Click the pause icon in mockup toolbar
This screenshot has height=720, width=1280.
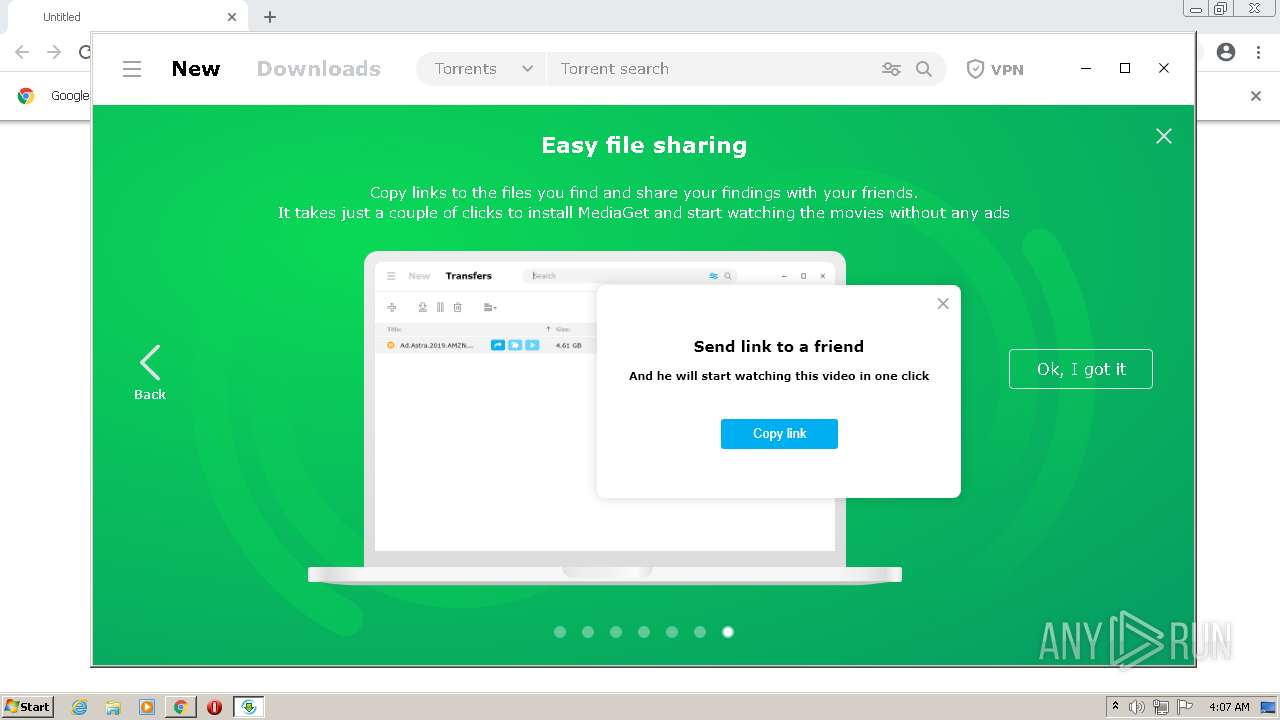(x=440, y=307)
